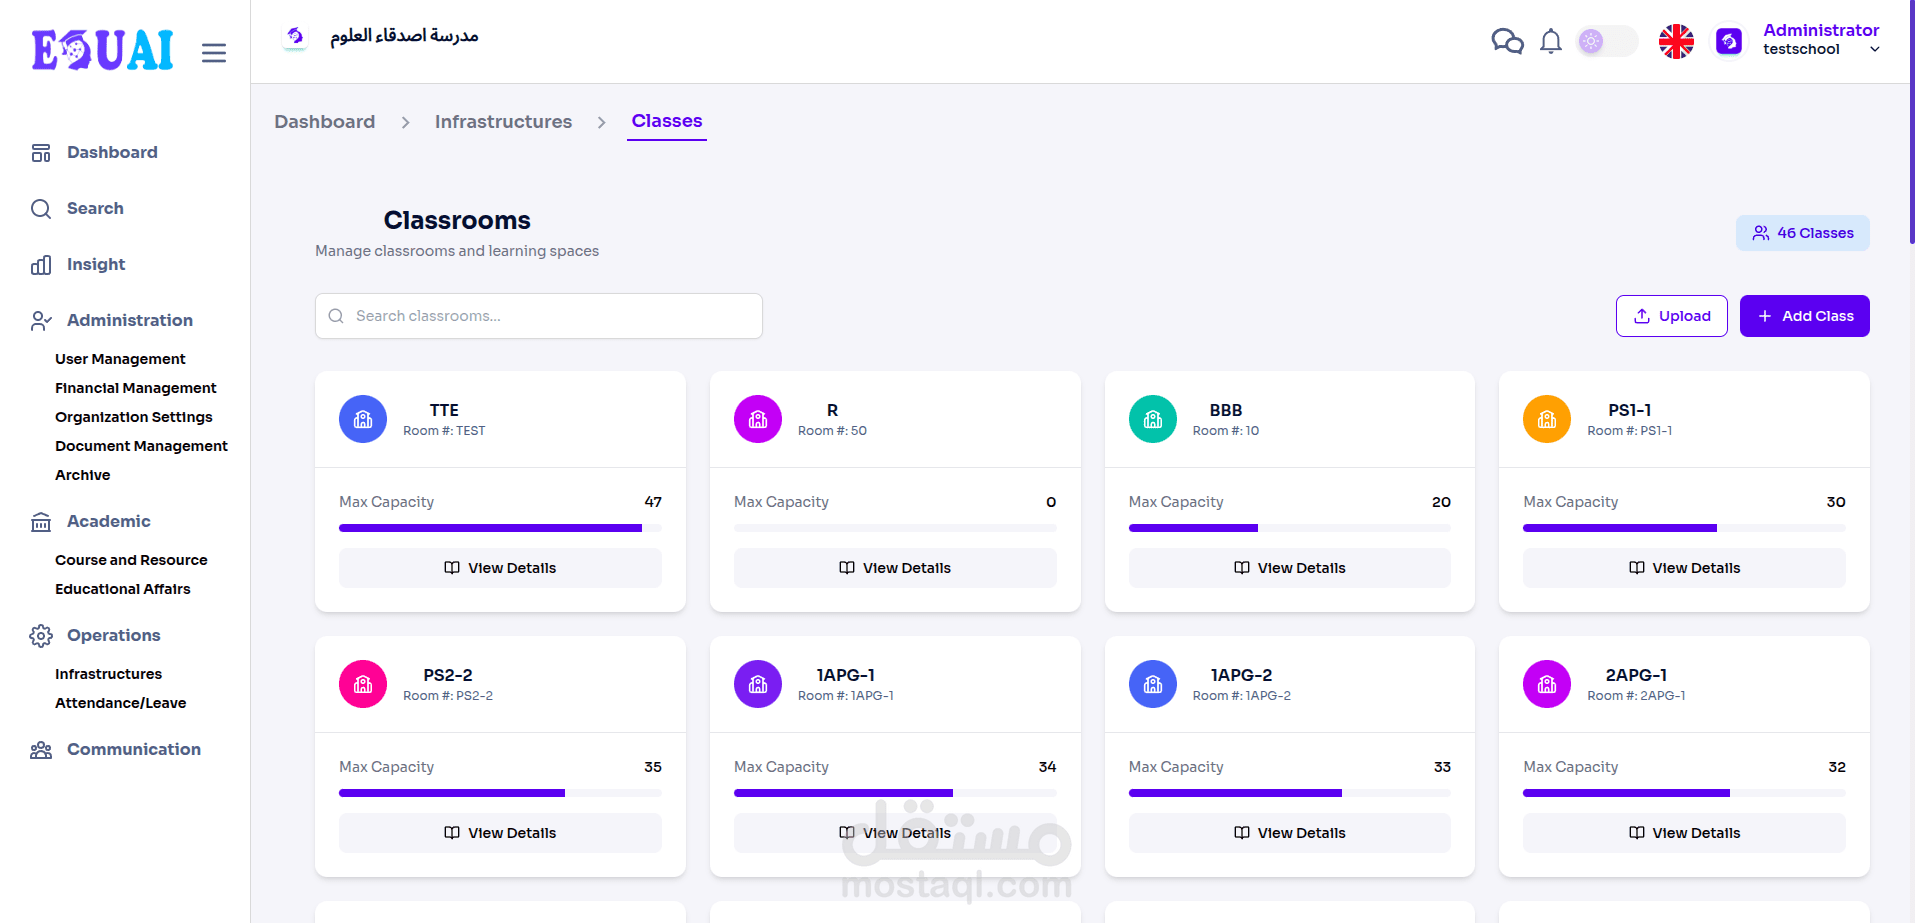Click the UK flag language icon

point(1676,41)
